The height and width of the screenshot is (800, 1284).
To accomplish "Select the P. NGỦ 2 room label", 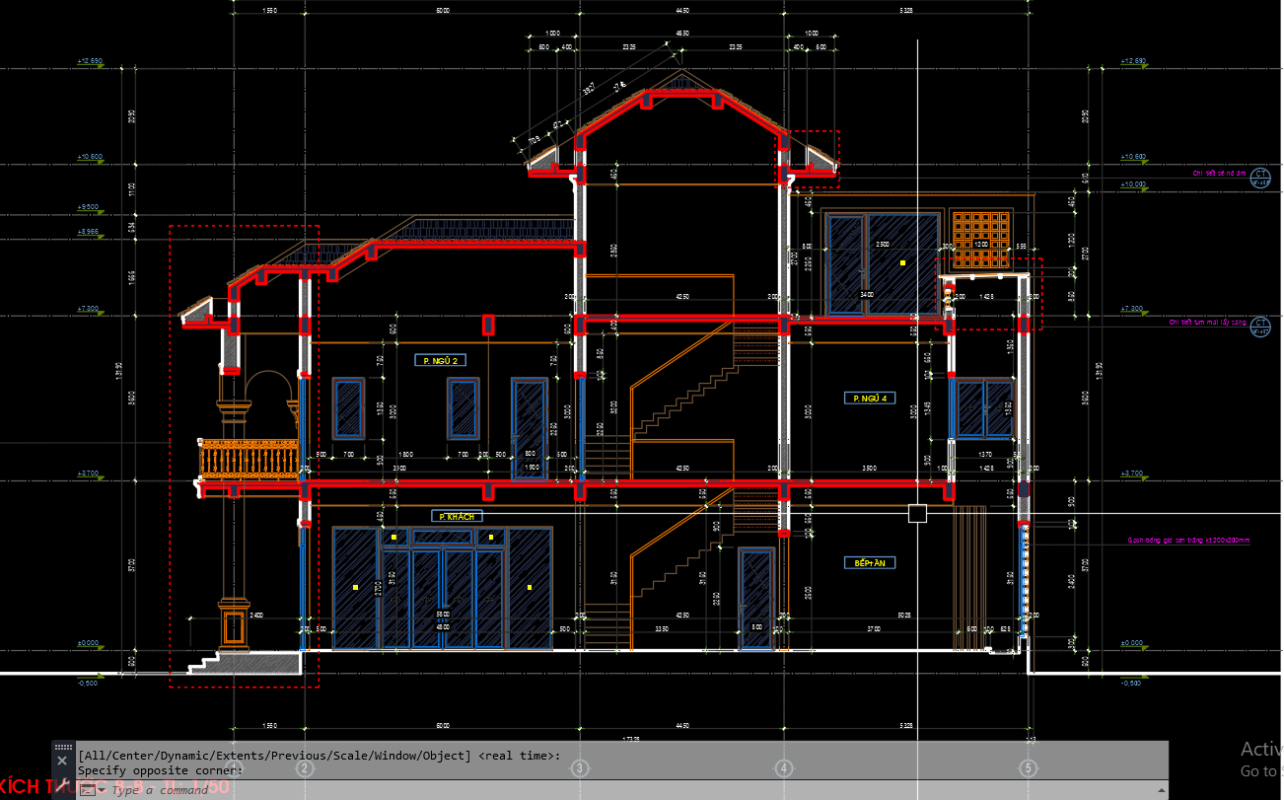I will coord(441,360).
